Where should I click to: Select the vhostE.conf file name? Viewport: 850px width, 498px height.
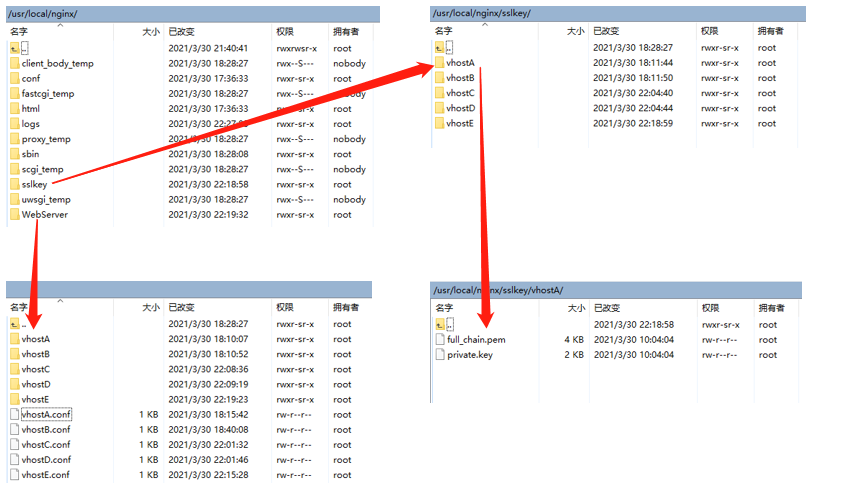click(46, 475)
